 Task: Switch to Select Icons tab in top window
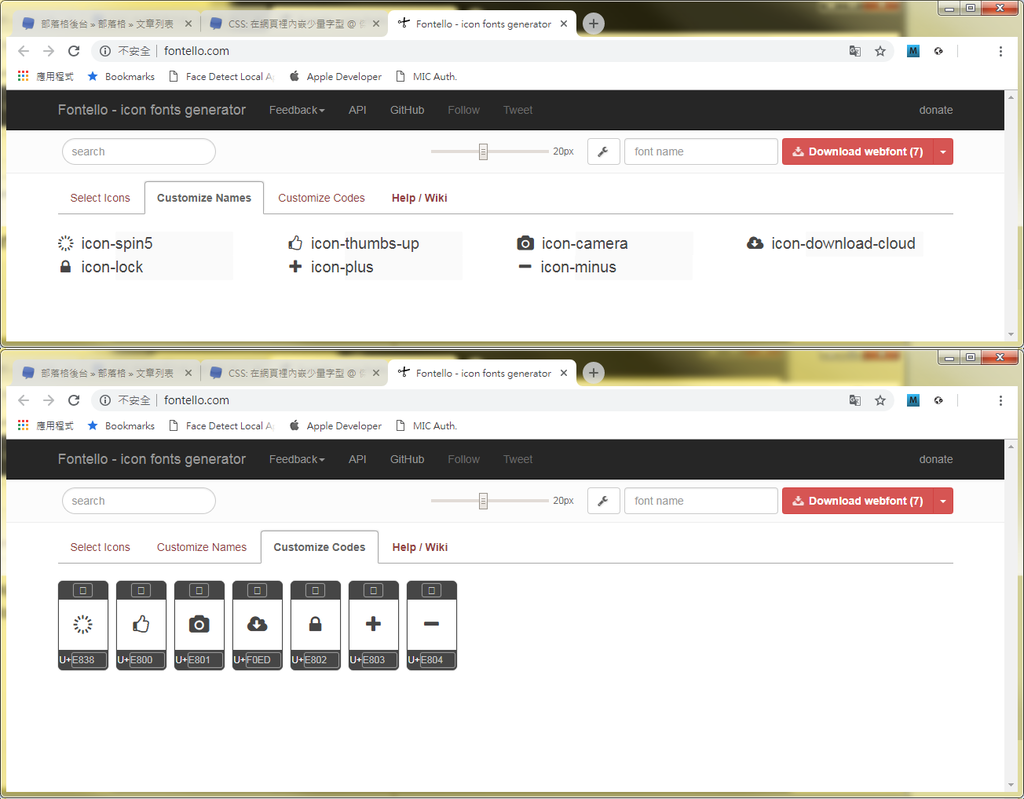(100, 198)
